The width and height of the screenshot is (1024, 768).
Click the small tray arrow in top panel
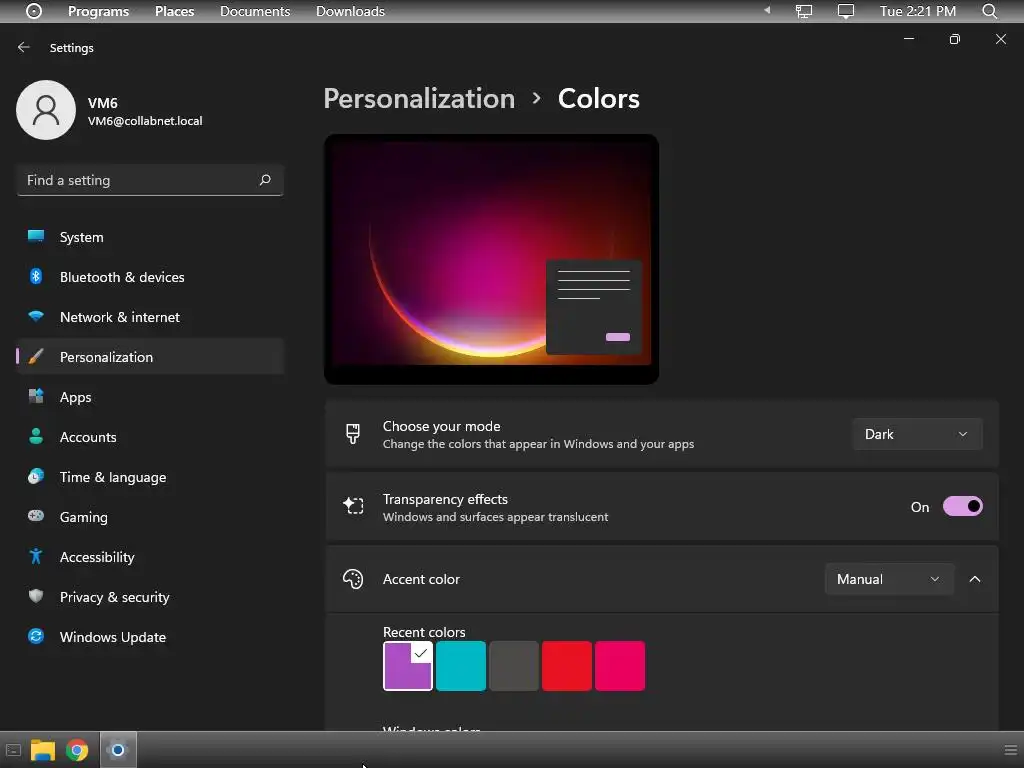(x=767, y=10)
